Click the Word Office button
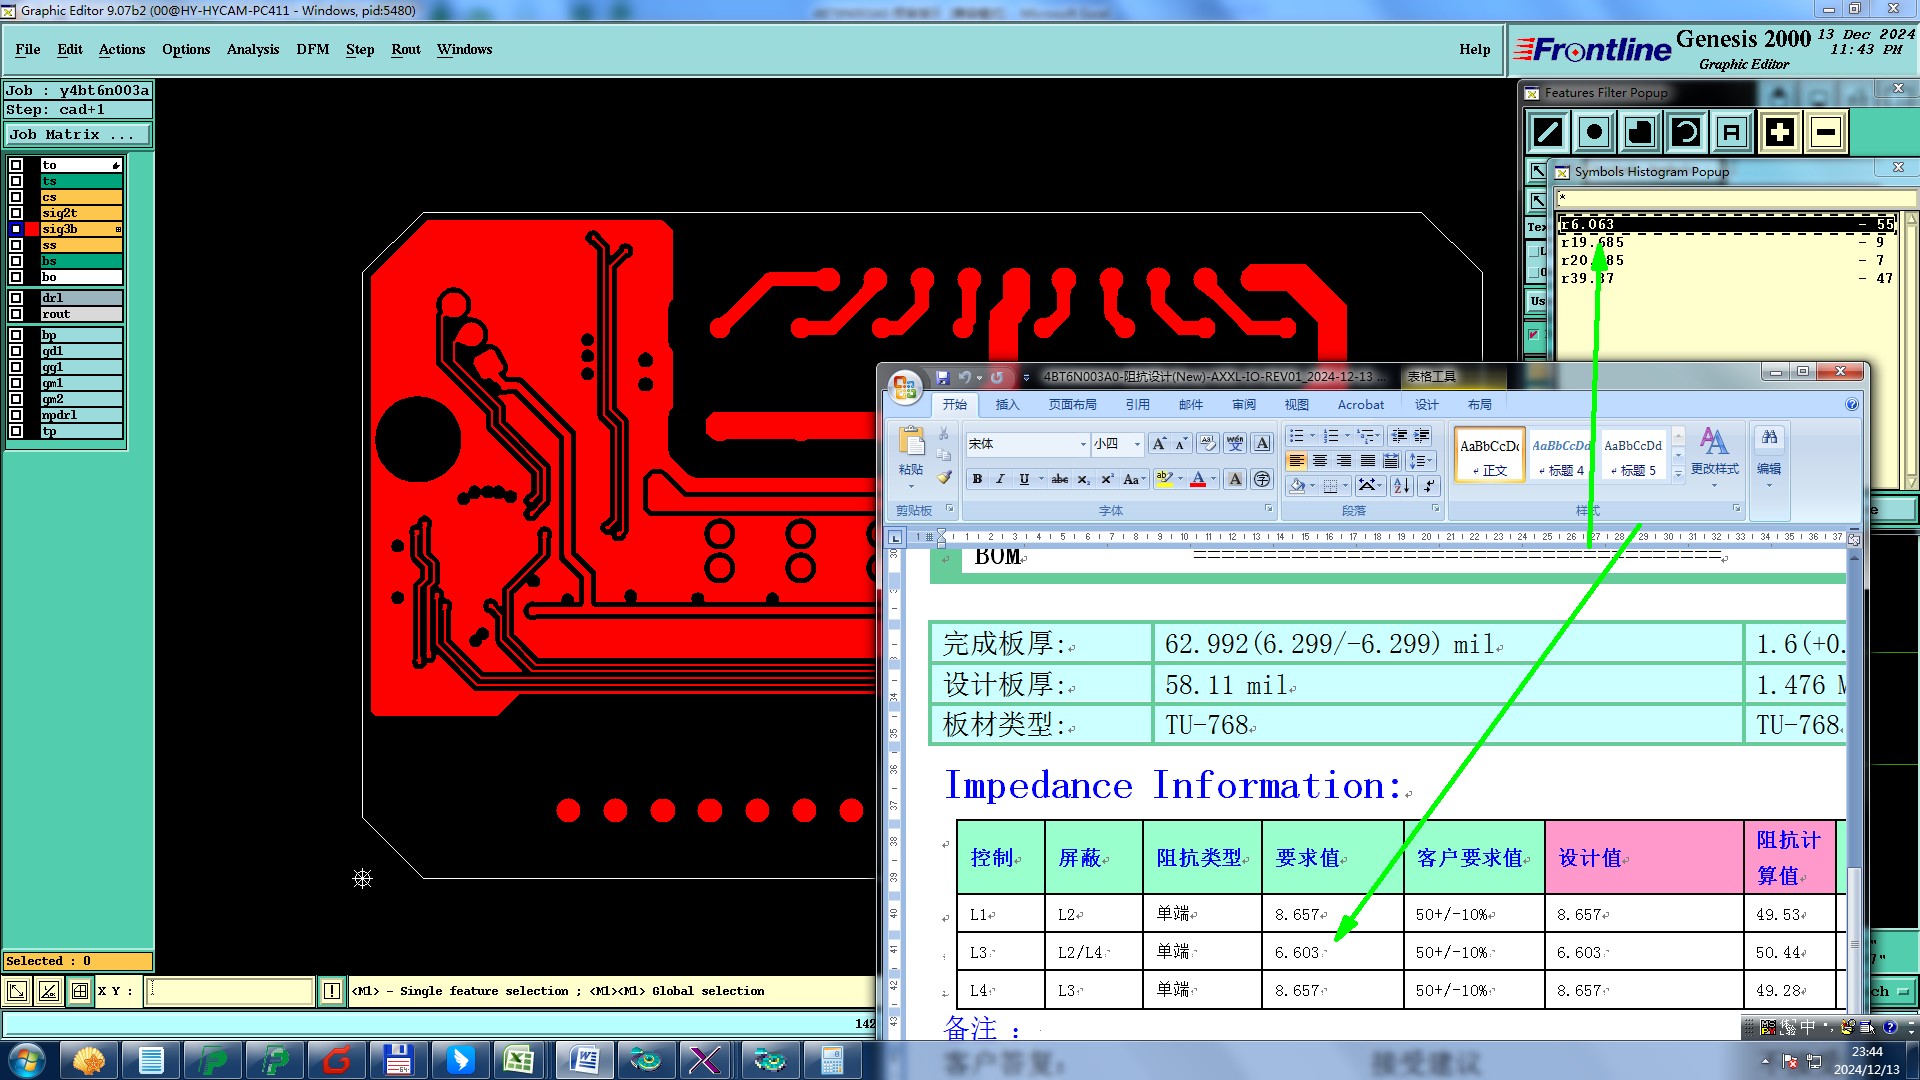Viewport: 1920px width, 1080px height. (906, 387)
